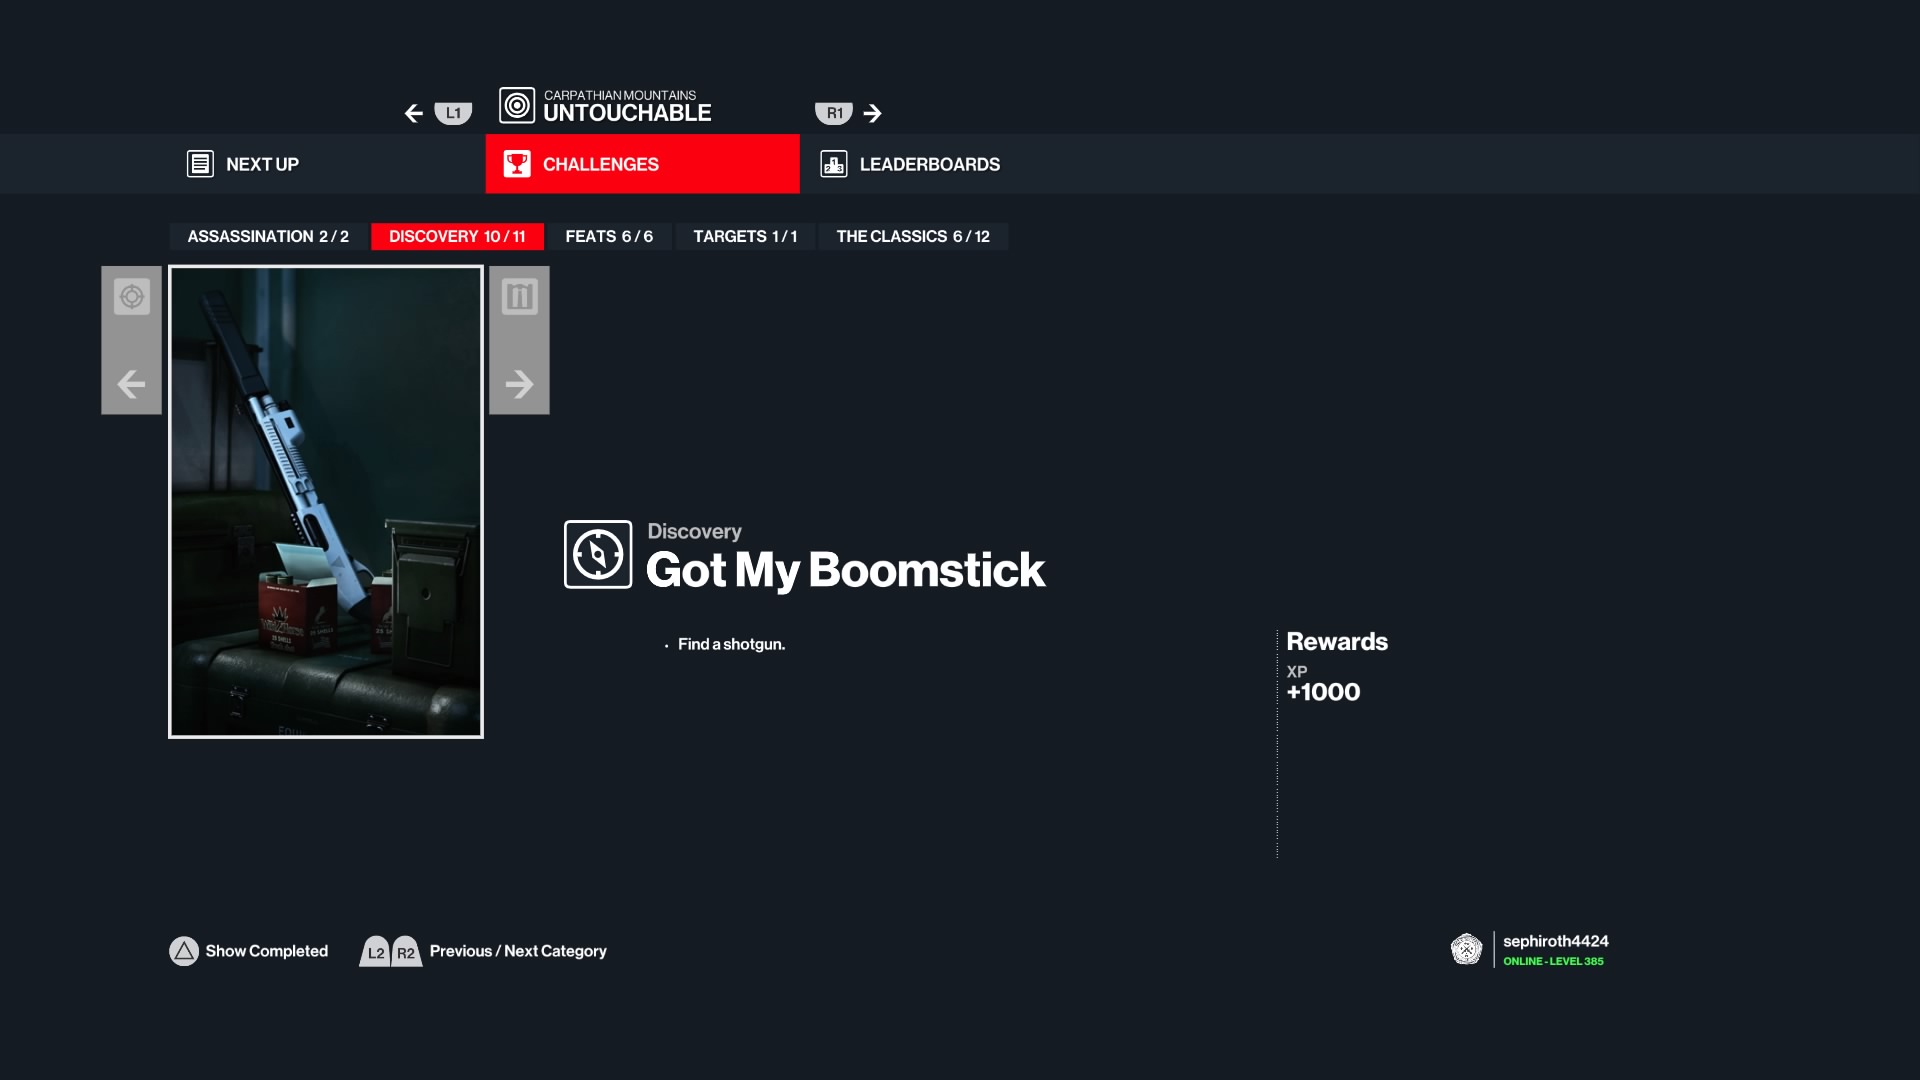Select the Got My Boomstick shotgun thumbnail
1920x1080 pixels.
coord(326,502)
